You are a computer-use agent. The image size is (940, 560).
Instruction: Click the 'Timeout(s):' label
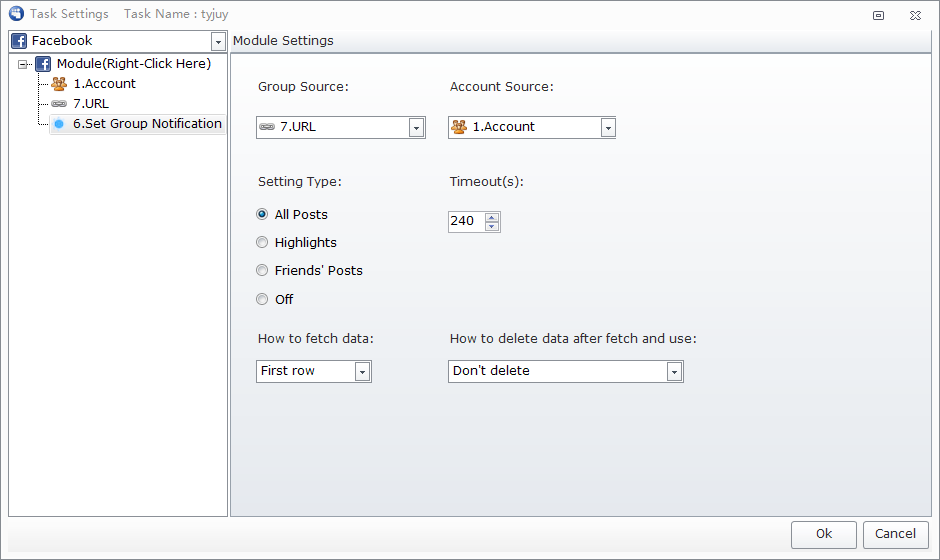tap(487, 182)
